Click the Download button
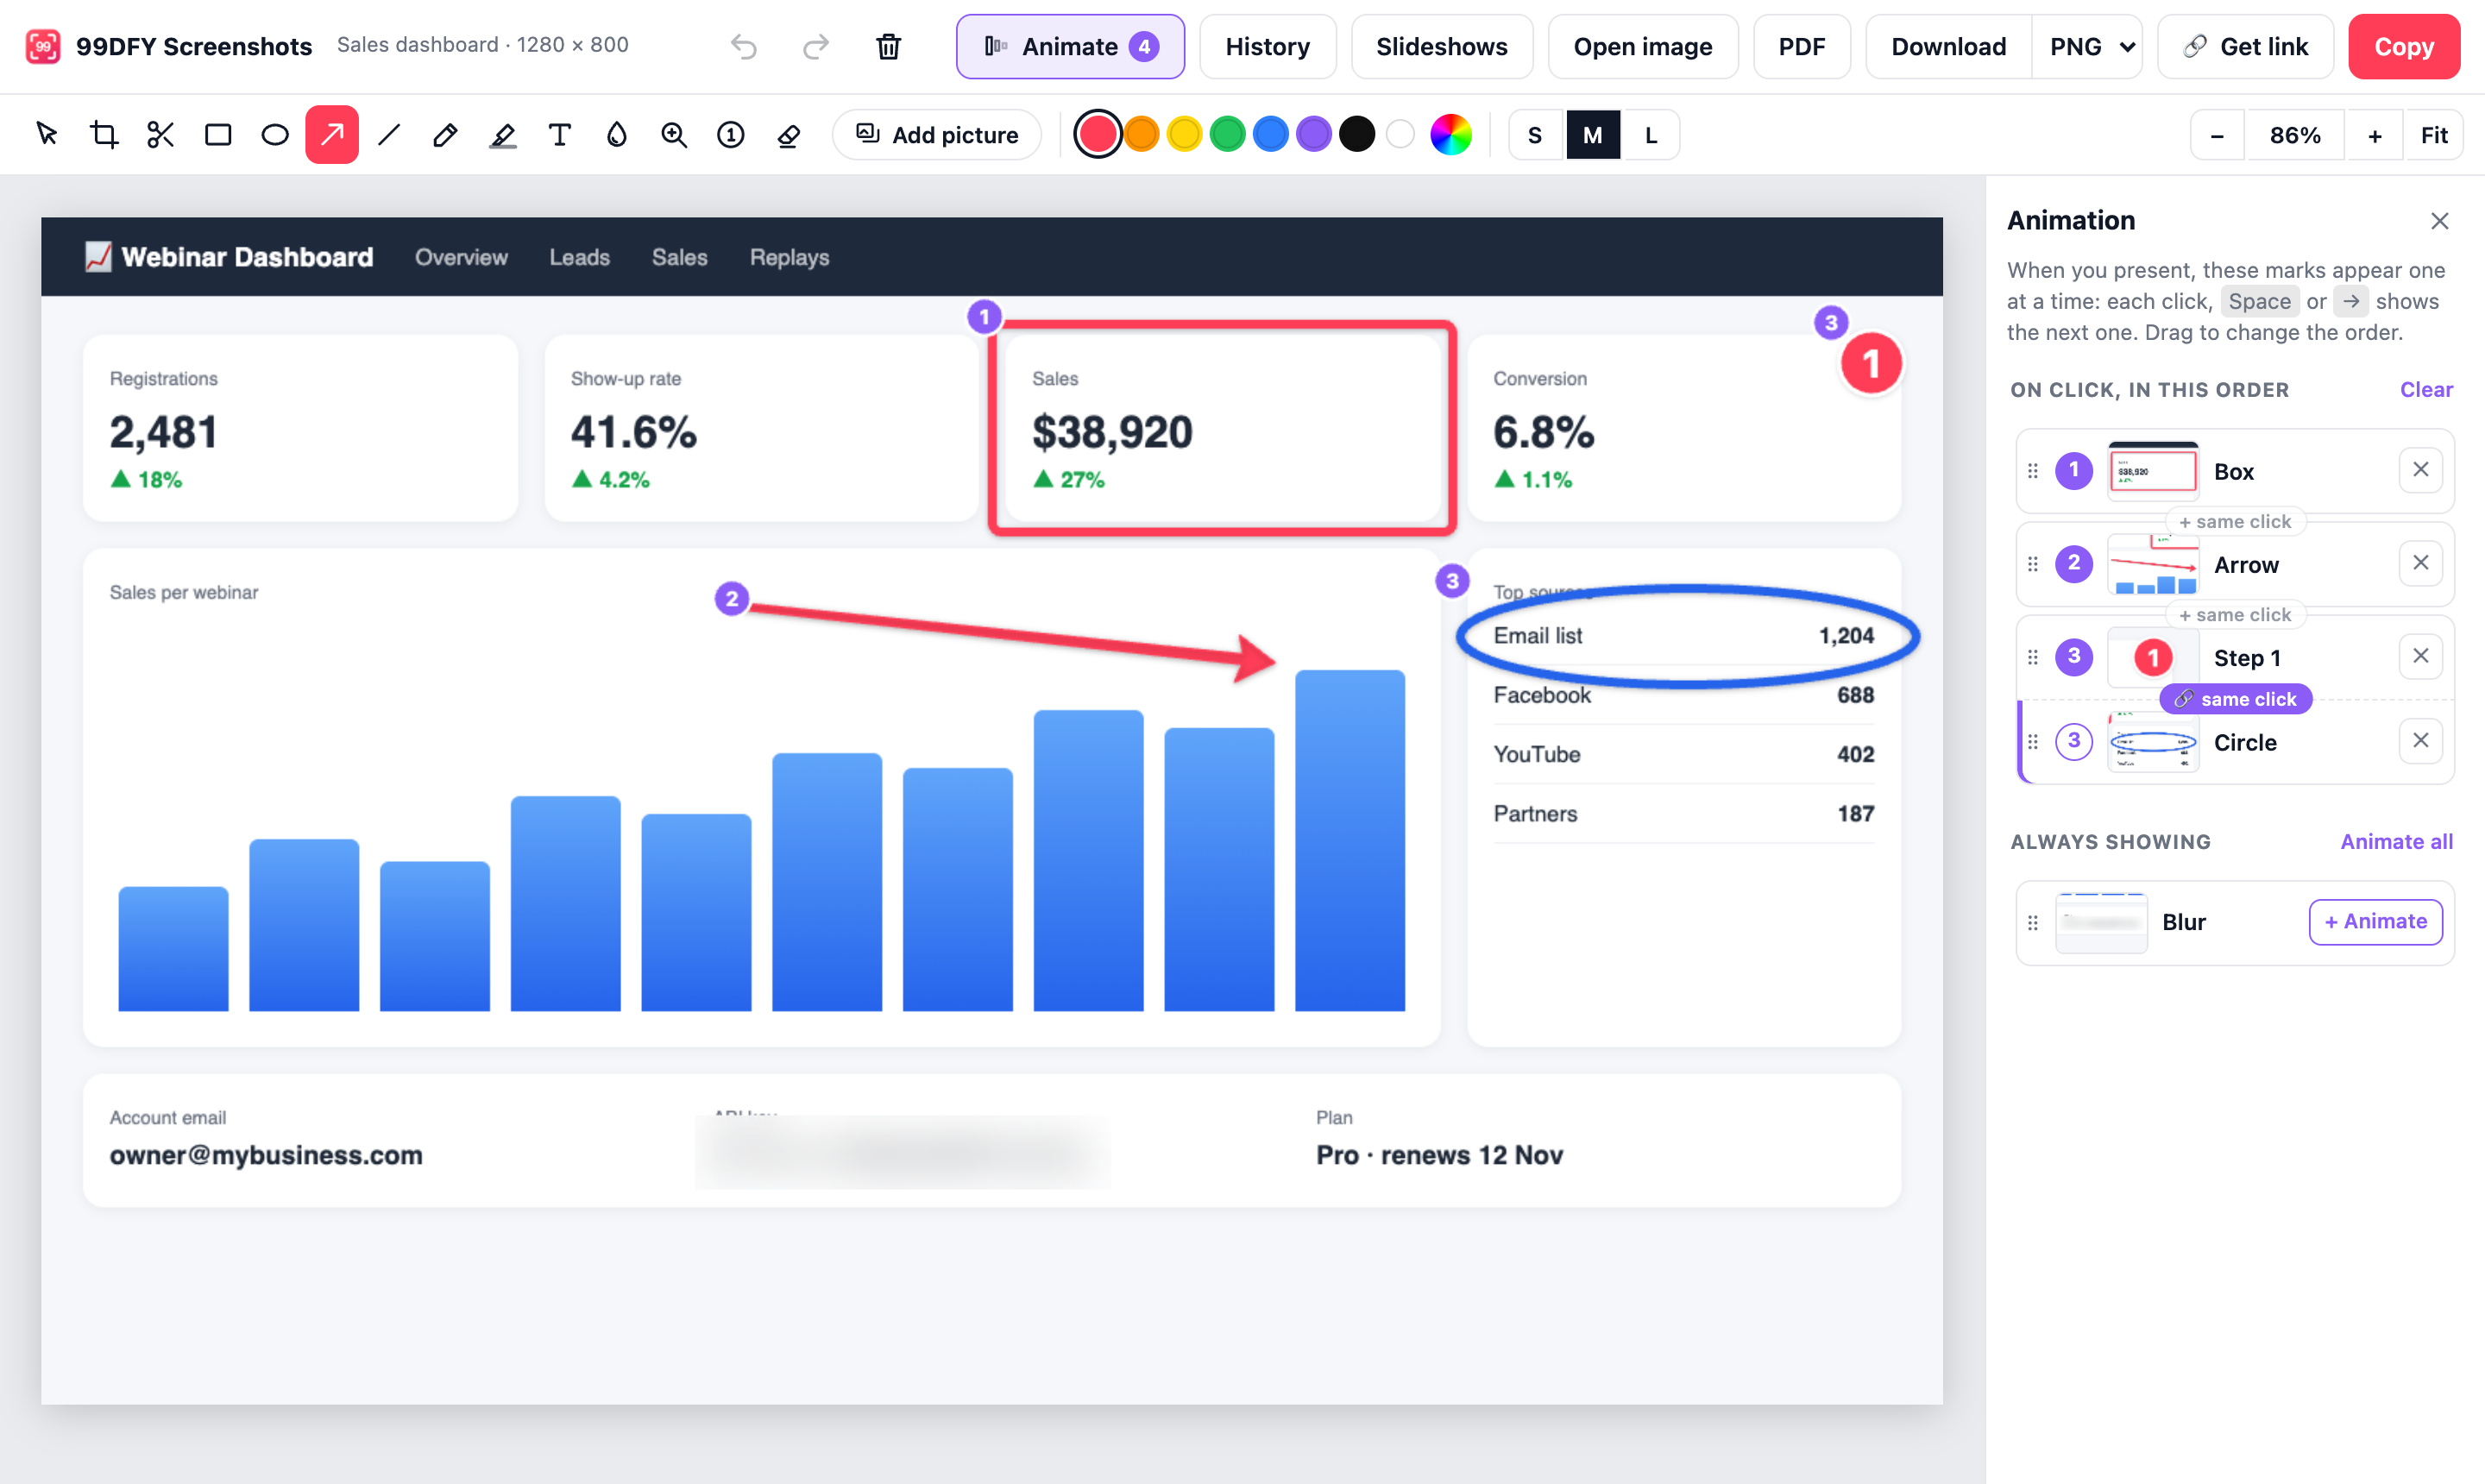This screenshot has width=2485, height=1484. tap(1948, 46)
